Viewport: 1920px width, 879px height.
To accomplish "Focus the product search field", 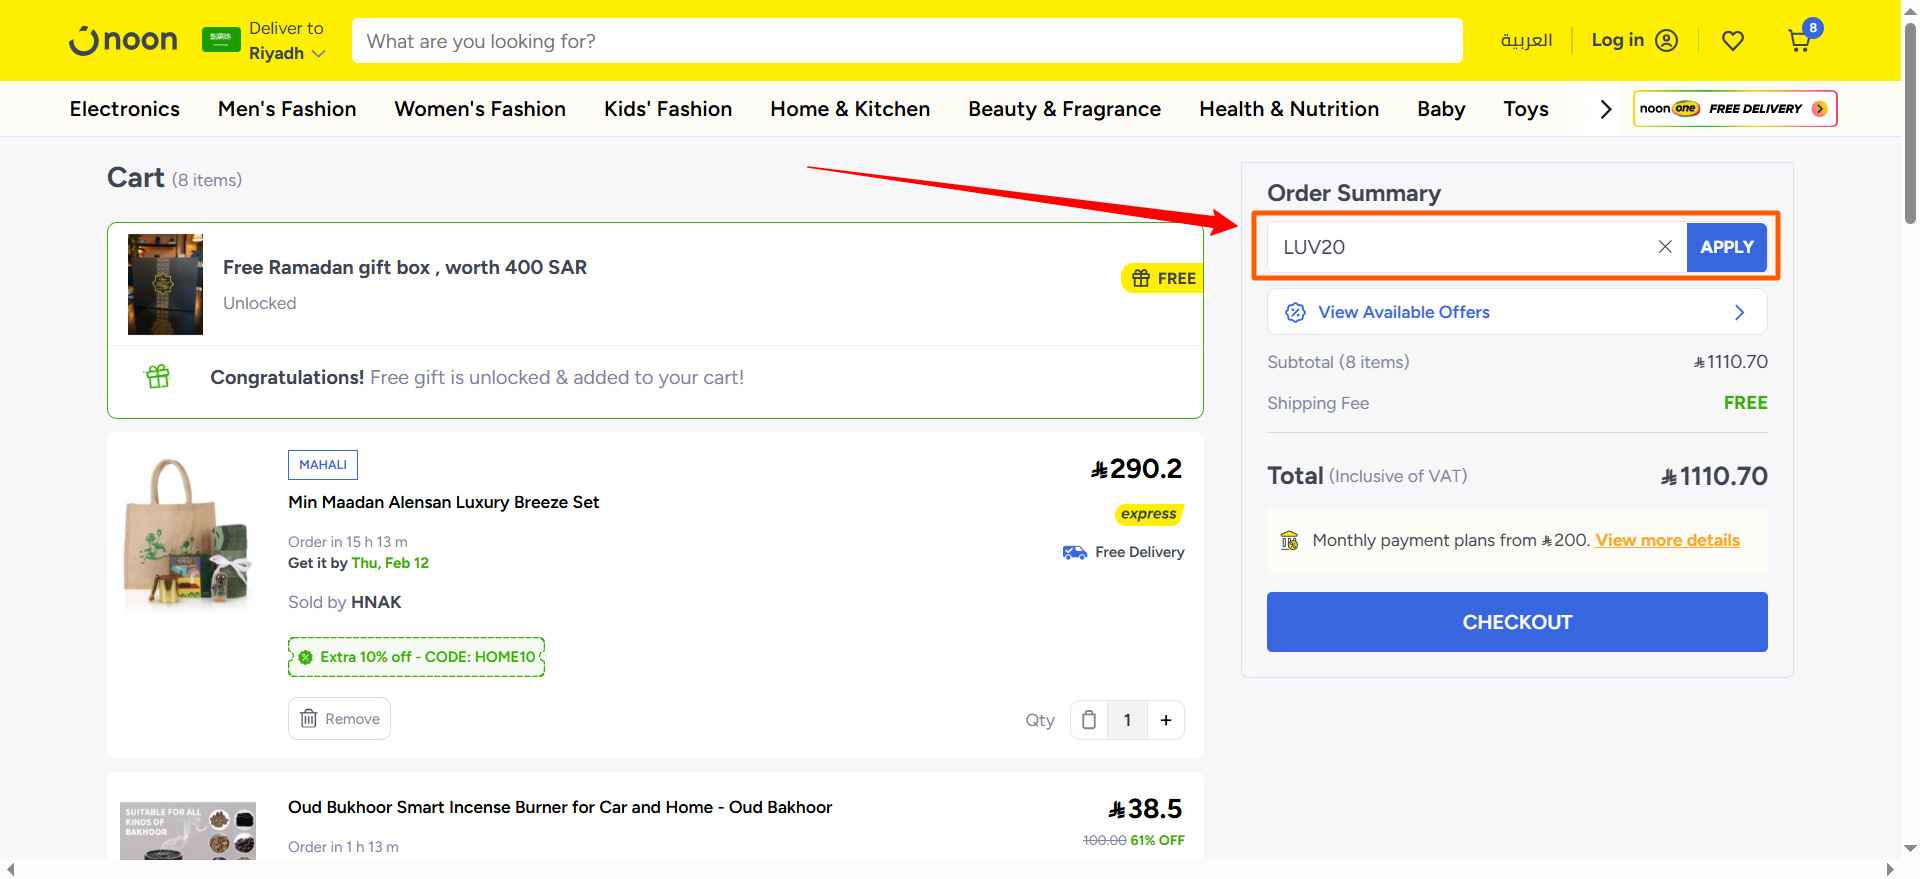I will (907, 41).
